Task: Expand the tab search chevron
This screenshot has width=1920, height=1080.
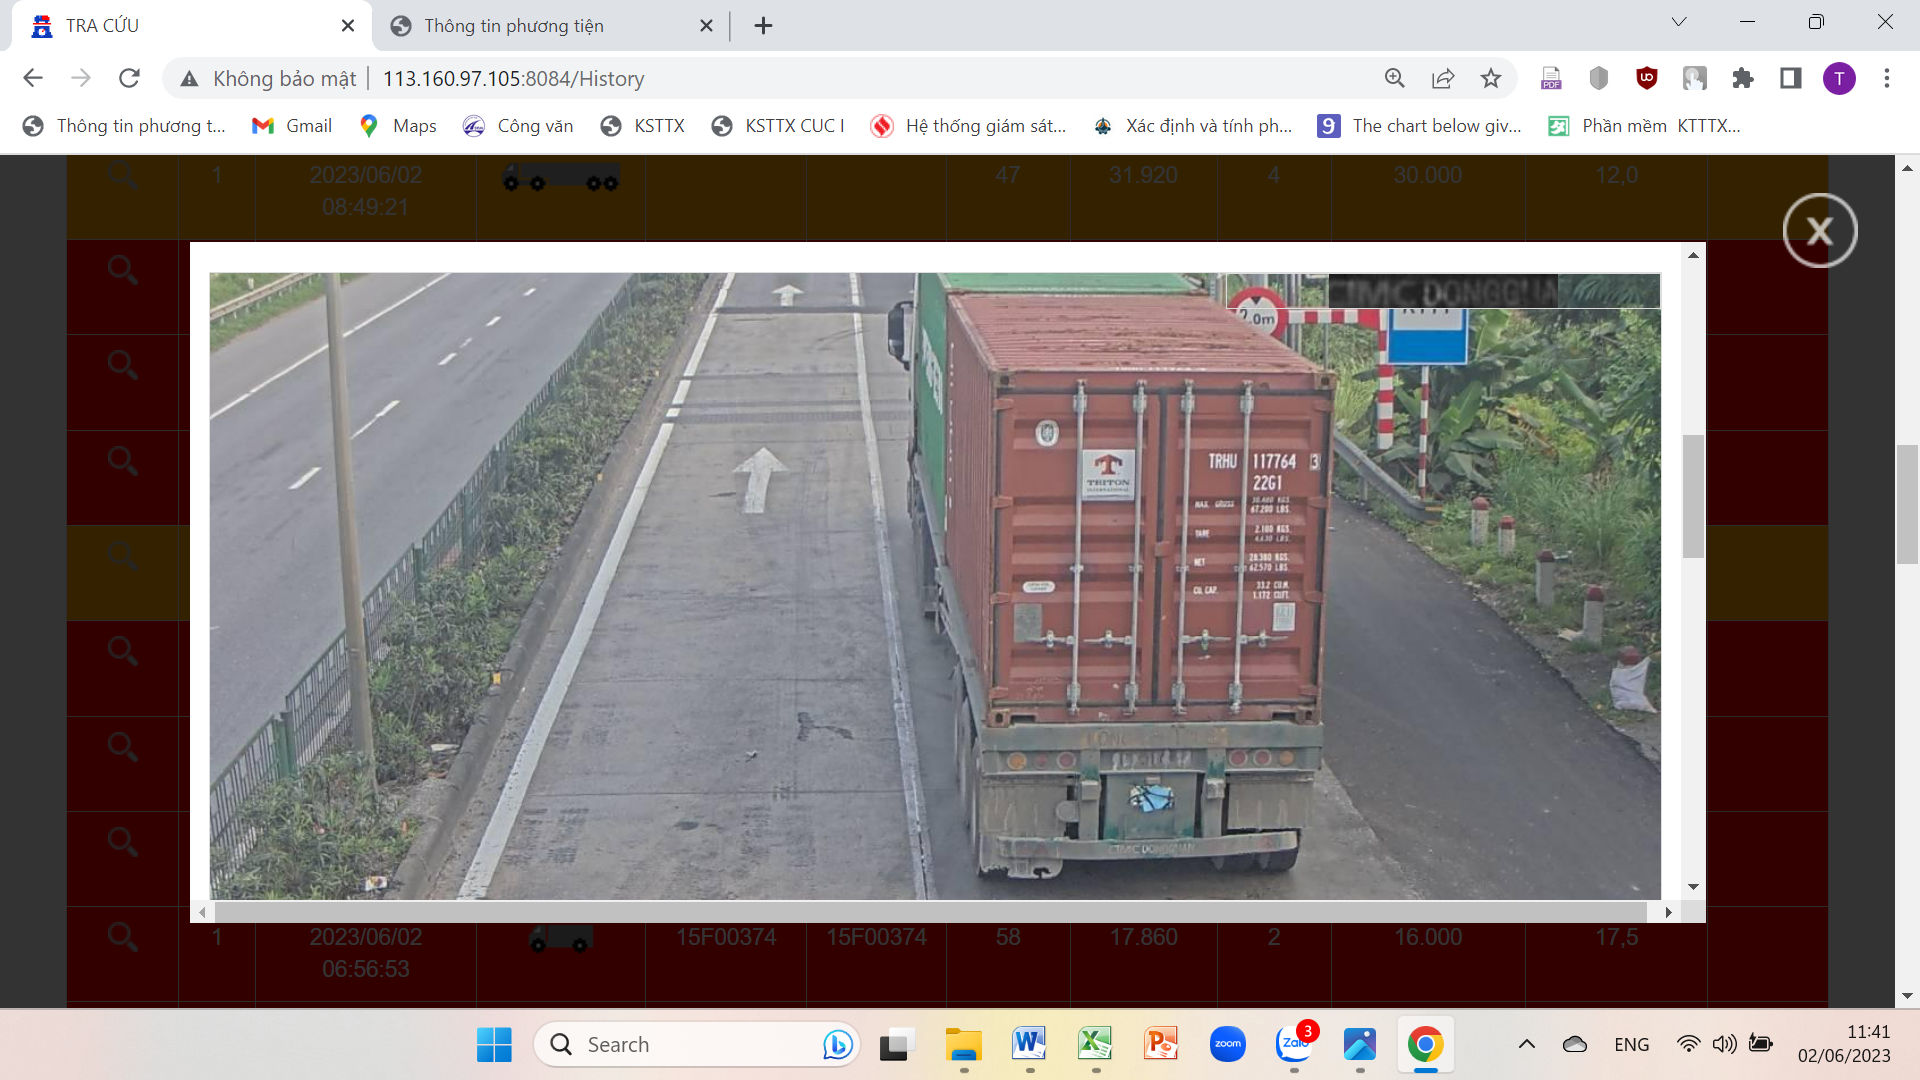Action: [1679, 22]
